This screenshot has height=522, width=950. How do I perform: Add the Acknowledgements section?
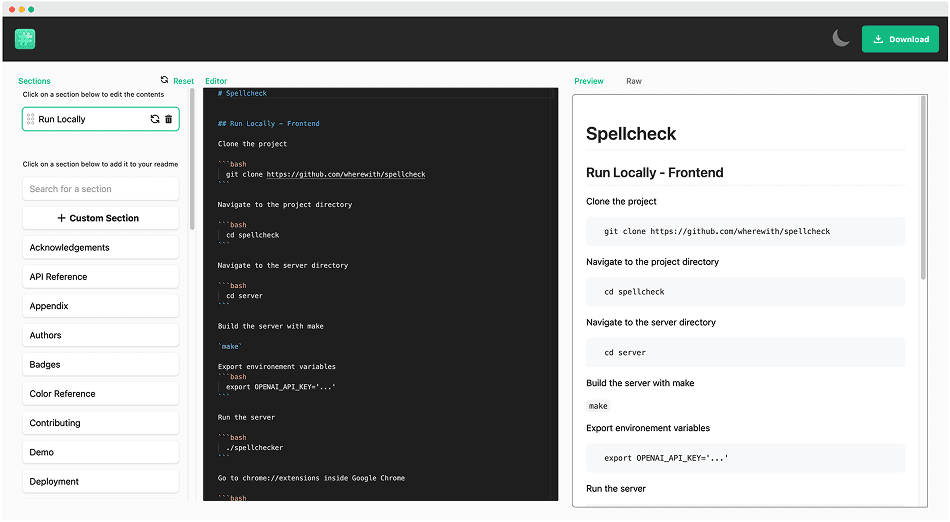pos(101,248)
